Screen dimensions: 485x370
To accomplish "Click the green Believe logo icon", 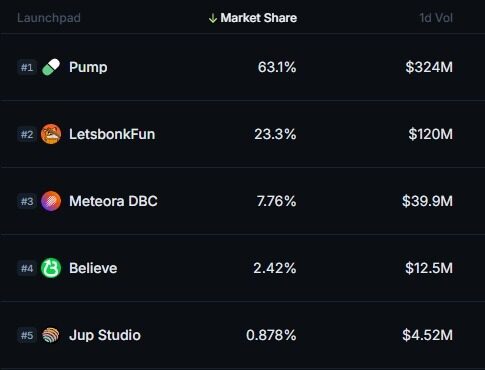I will tap(51, 268).
